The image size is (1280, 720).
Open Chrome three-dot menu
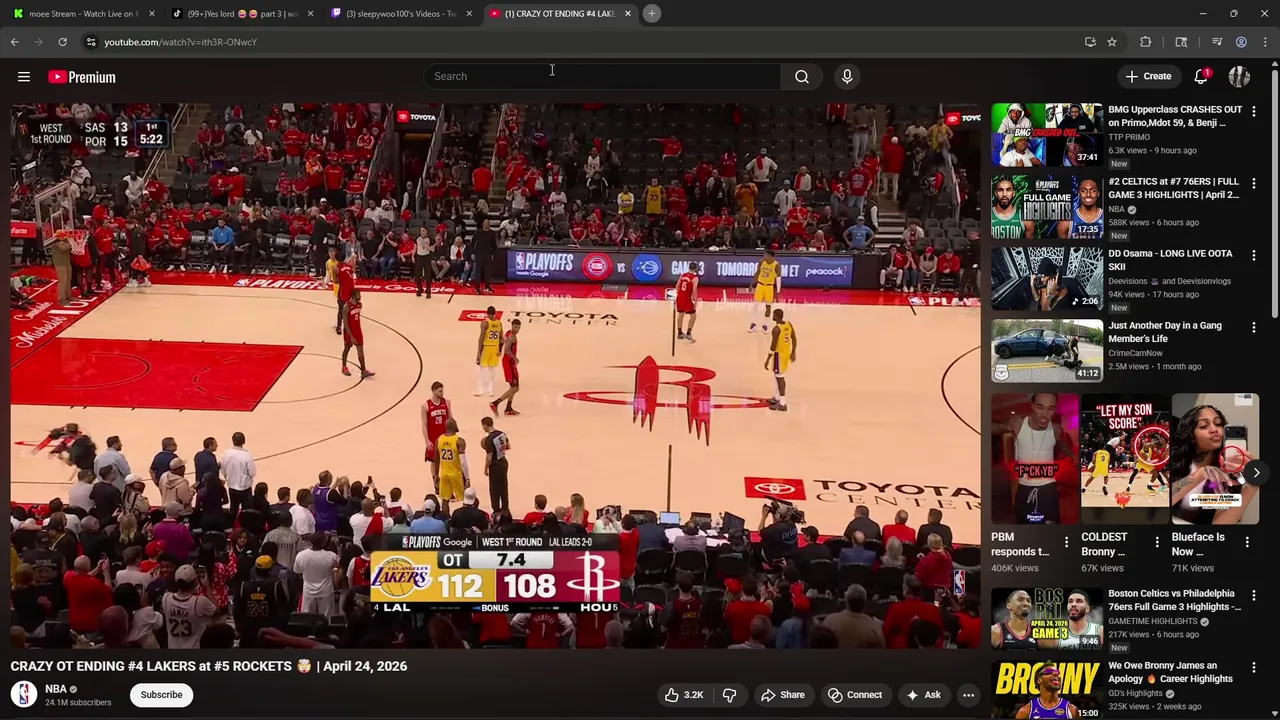1265,42
